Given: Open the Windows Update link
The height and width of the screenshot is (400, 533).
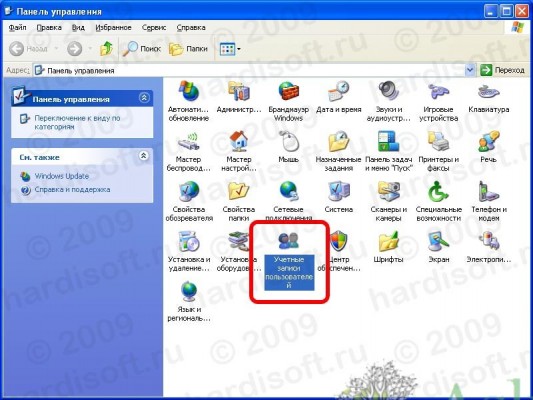Looking at the screenshot, I should [x=62, y=176].
